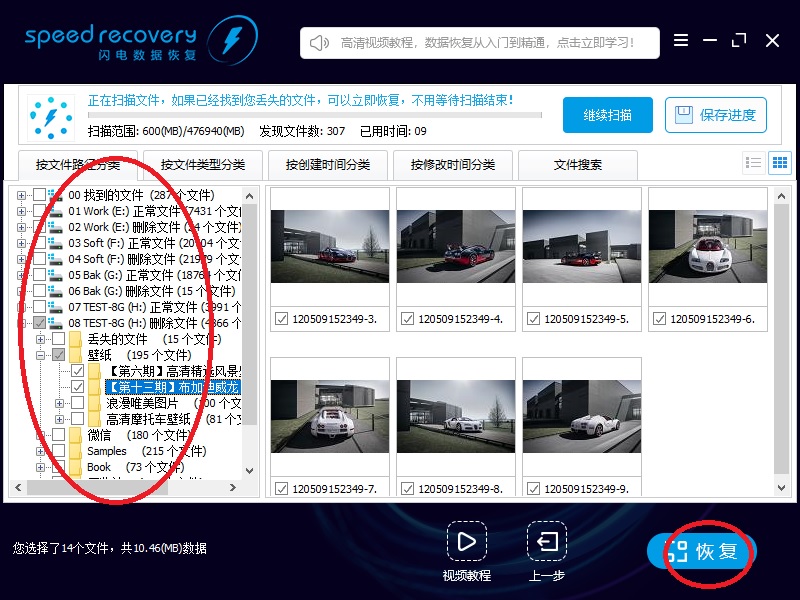Image resolution: width=800 pixels, height=600 pixels.
Task: Toggle the 【第六期】高清精选风景 checkbox
Action: (x=78, y=371)
